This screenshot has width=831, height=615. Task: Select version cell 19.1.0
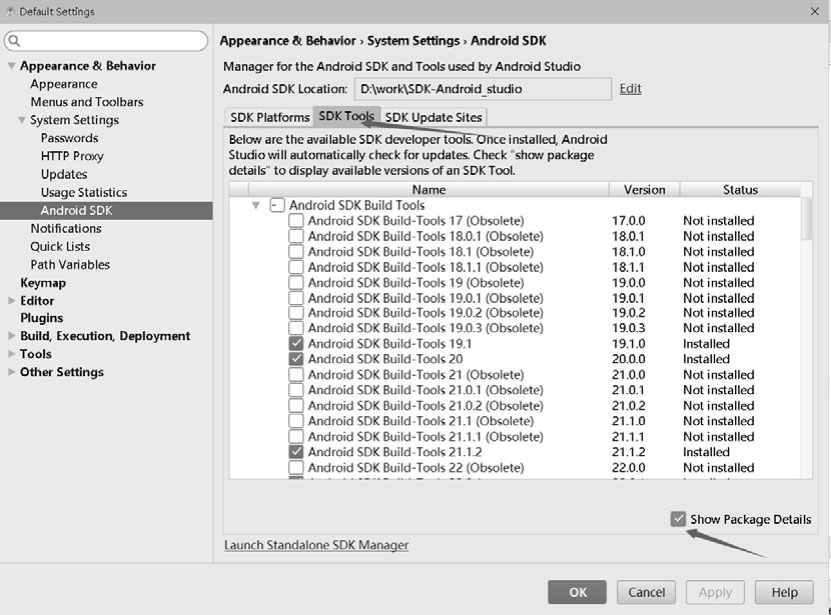point(629,344)
